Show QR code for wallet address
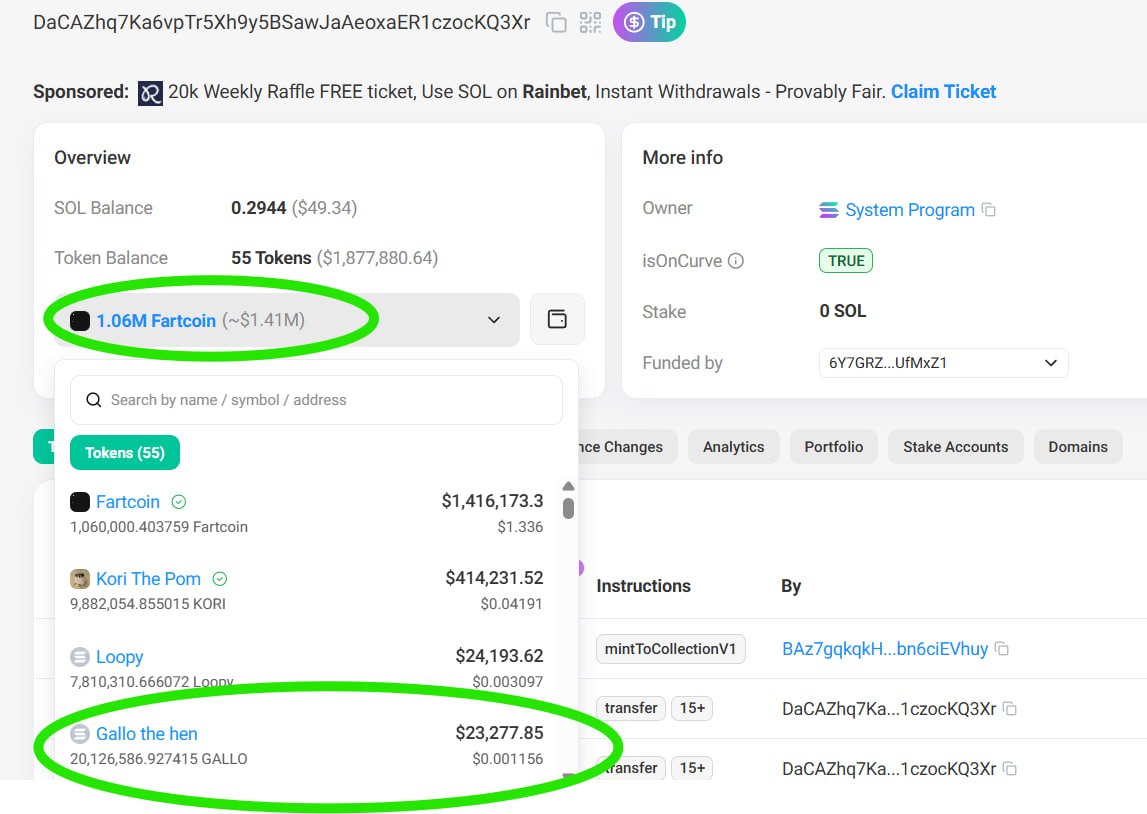 pyautogui.click(x=590, y=23)
